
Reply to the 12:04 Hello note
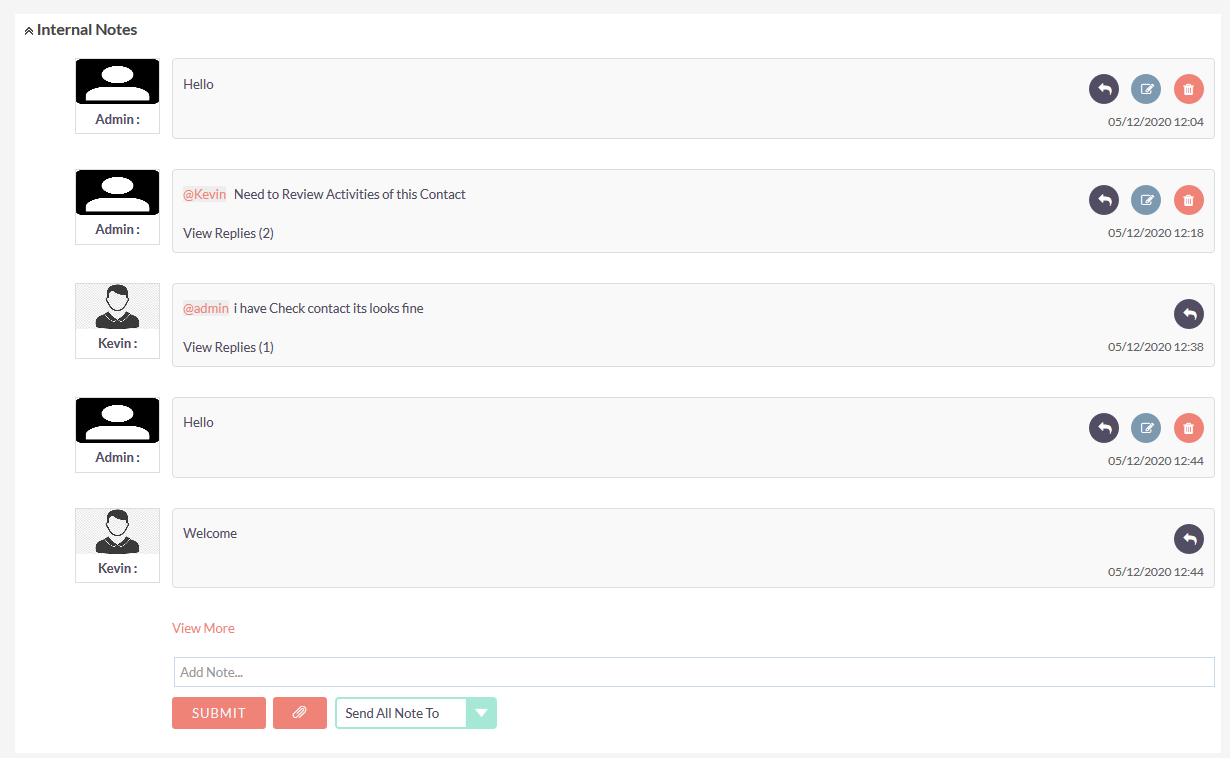click(x=1104, y=89)
